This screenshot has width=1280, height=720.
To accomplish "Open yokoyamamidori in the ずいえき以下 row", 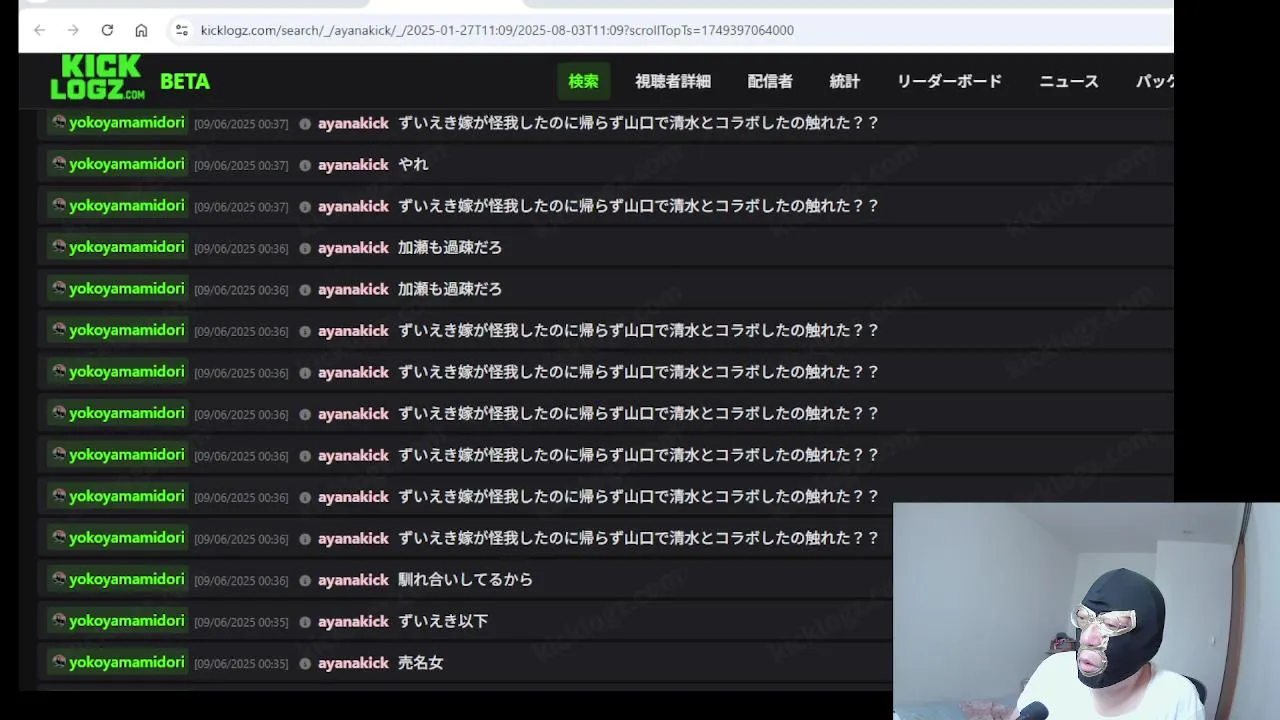I will pyautogui.click(x=127, y=621).
